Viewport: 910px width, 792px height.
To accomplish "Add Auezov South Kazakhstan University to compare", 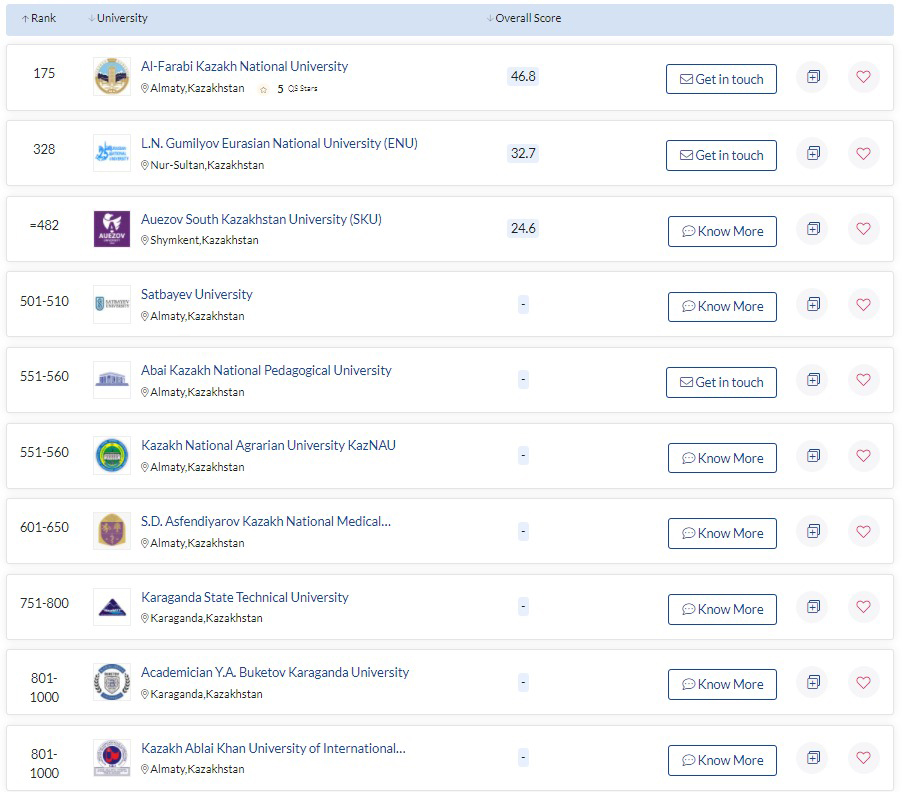I will [x=813, y=229].
